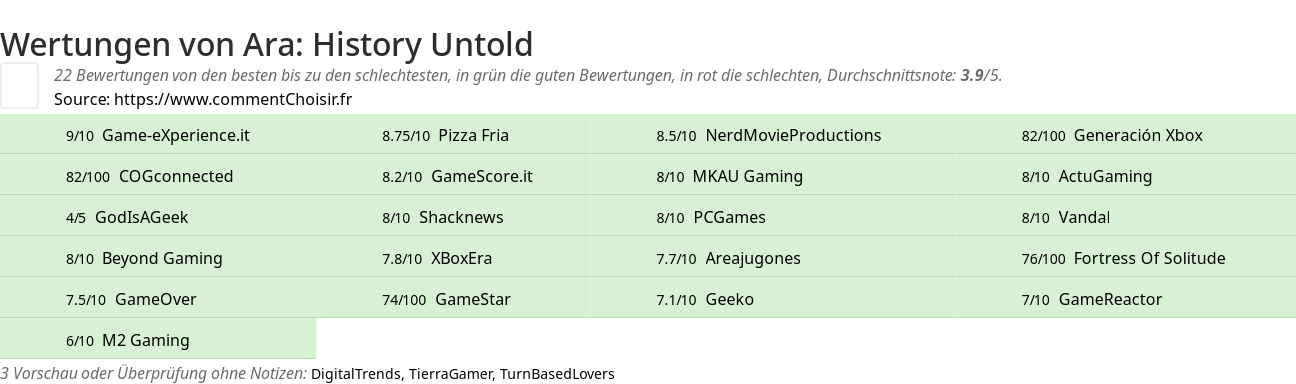The height and width of the screenshot is (384, 1296).
Task: Select the Beyond Gaming rating
Action: (144, 258)
